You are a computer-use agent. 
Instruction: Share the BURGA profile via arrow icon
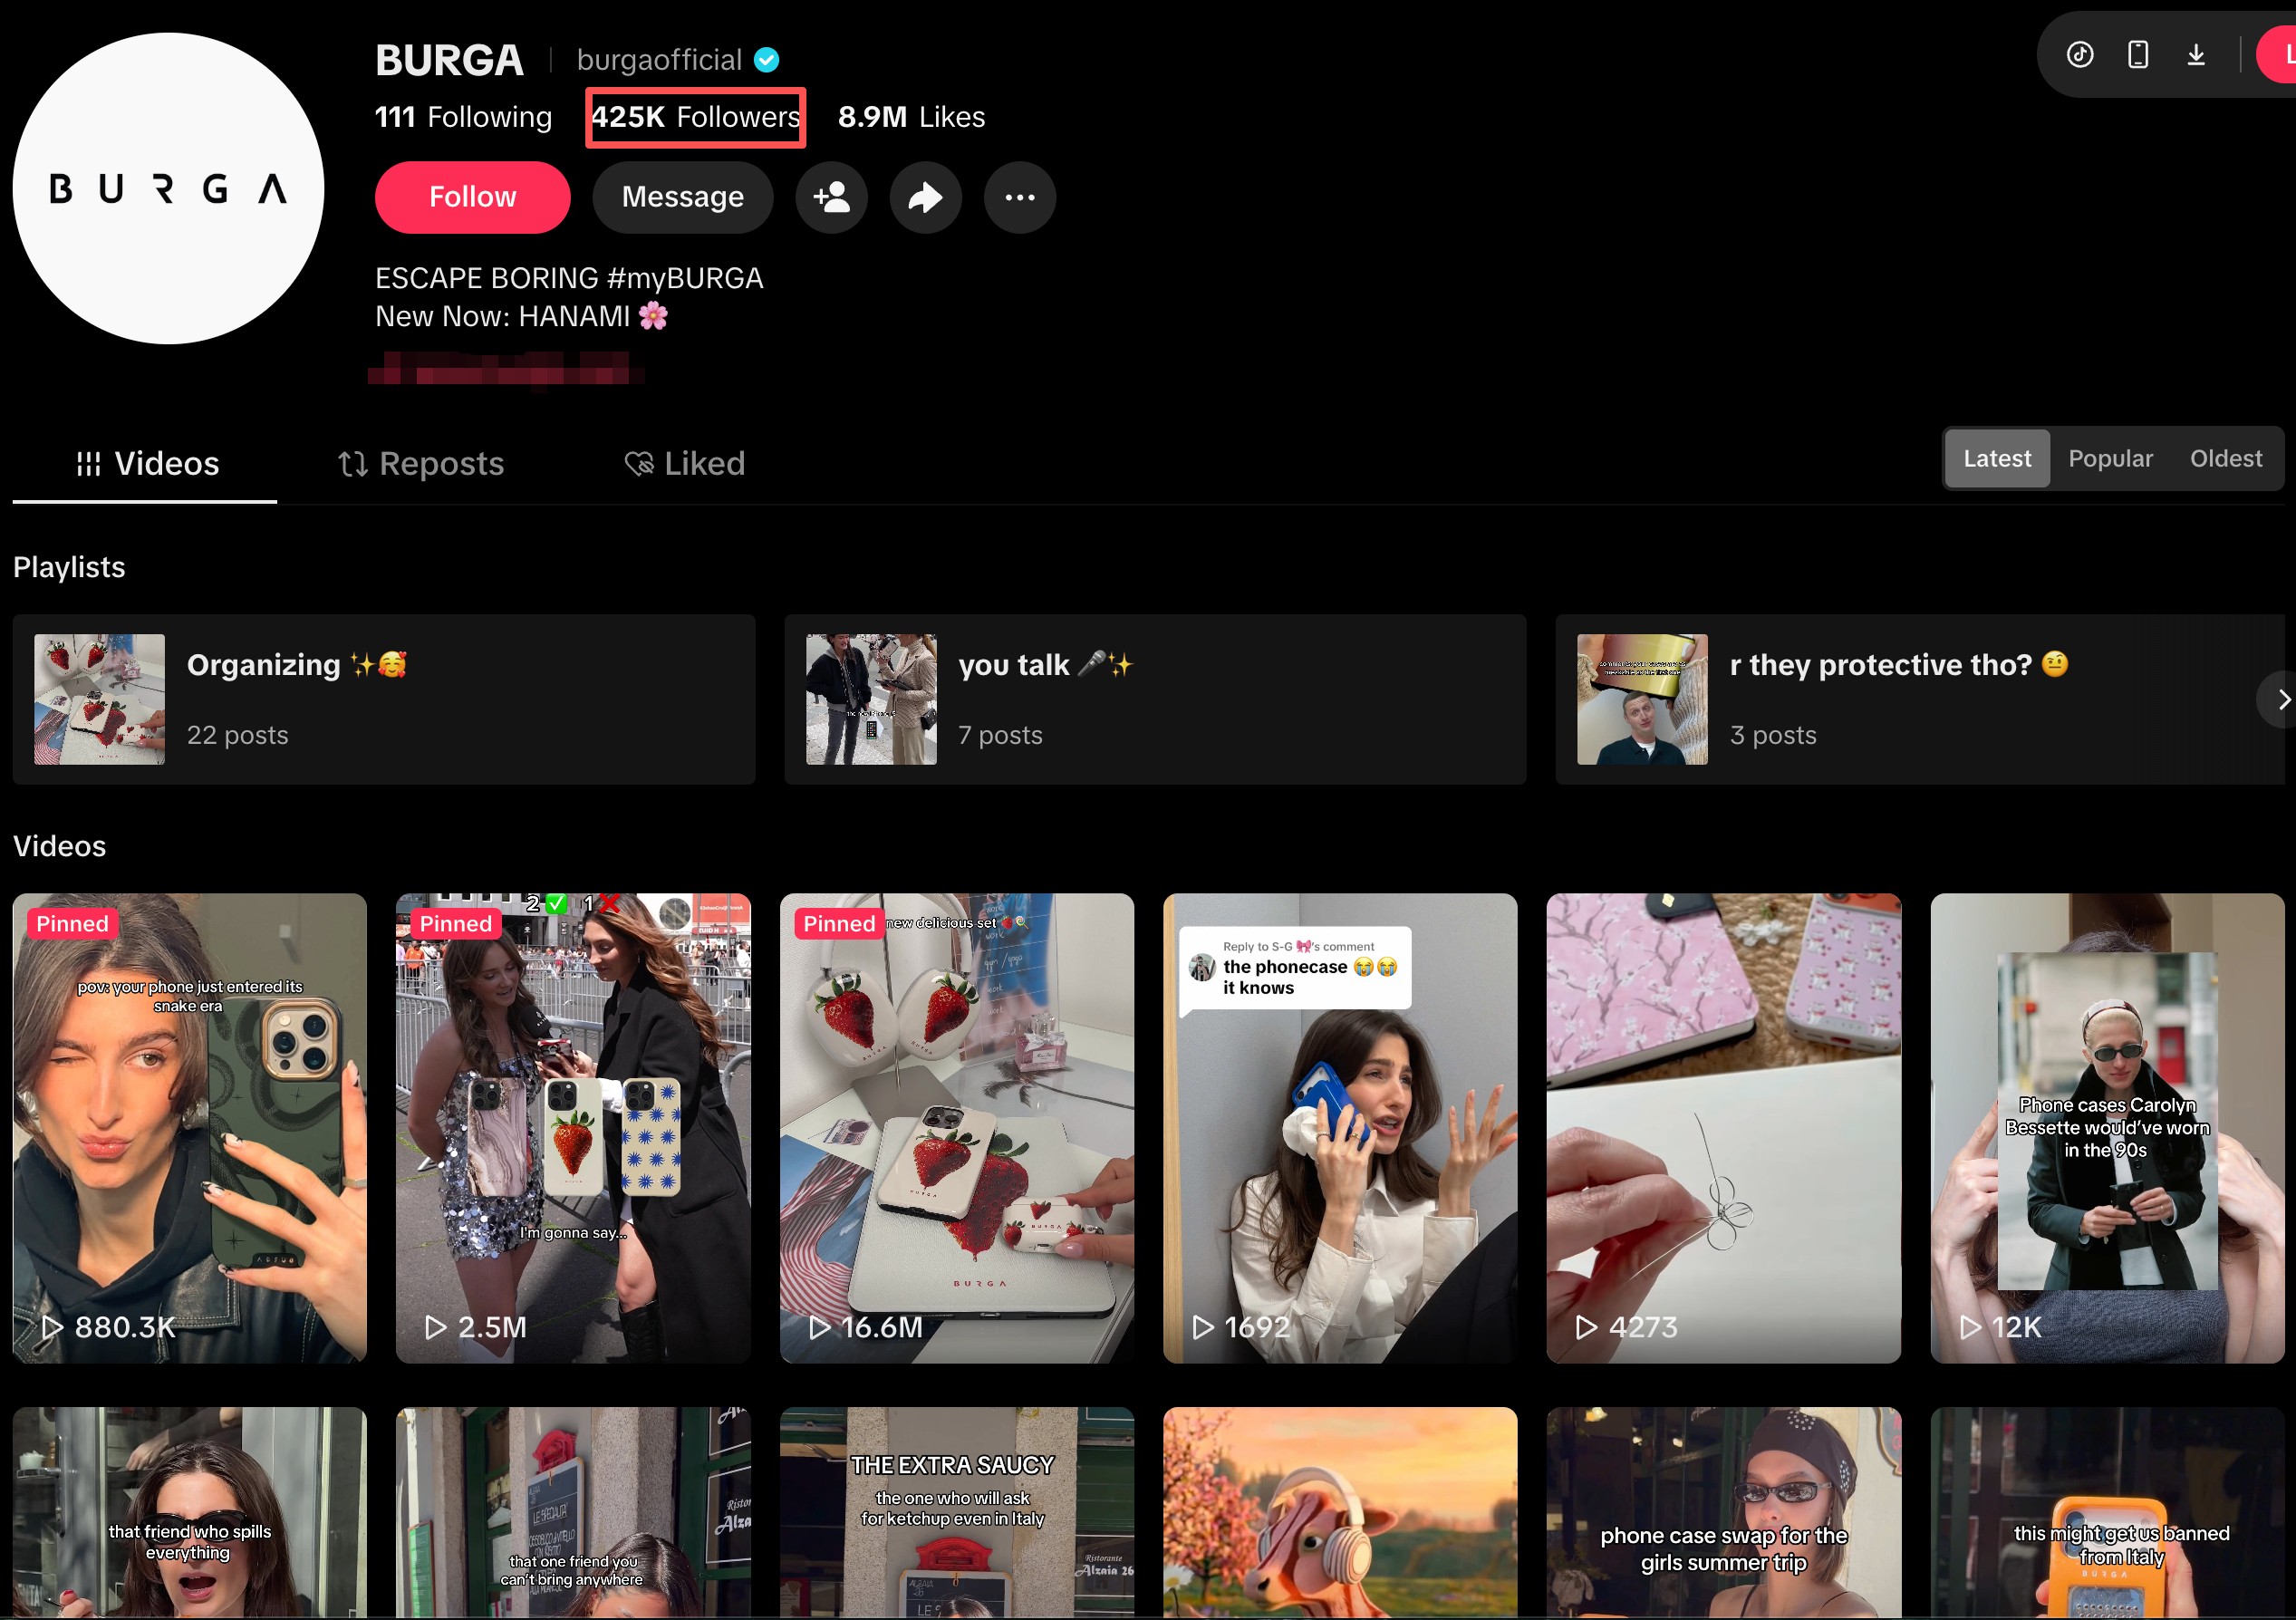pyautogui.click(x=925, y=197)
